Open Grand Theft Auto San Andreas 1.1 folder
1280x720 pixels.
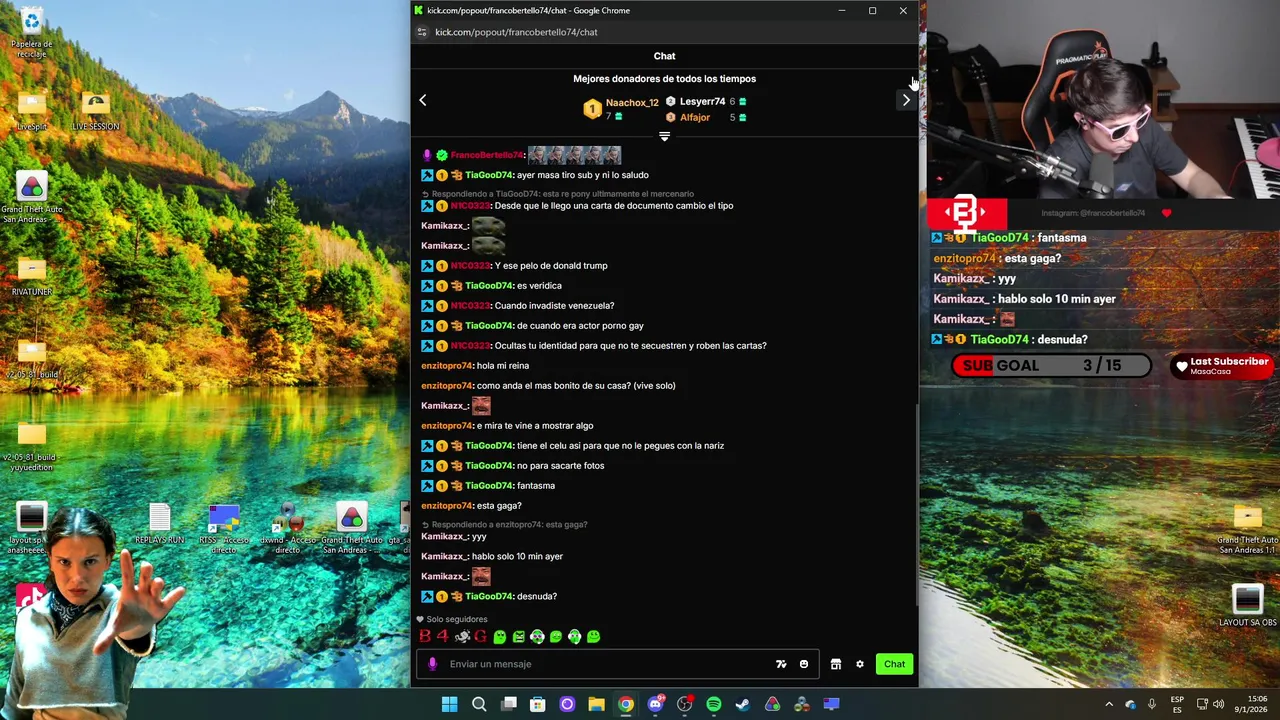pyautogui.click(x=1247, y=530)
